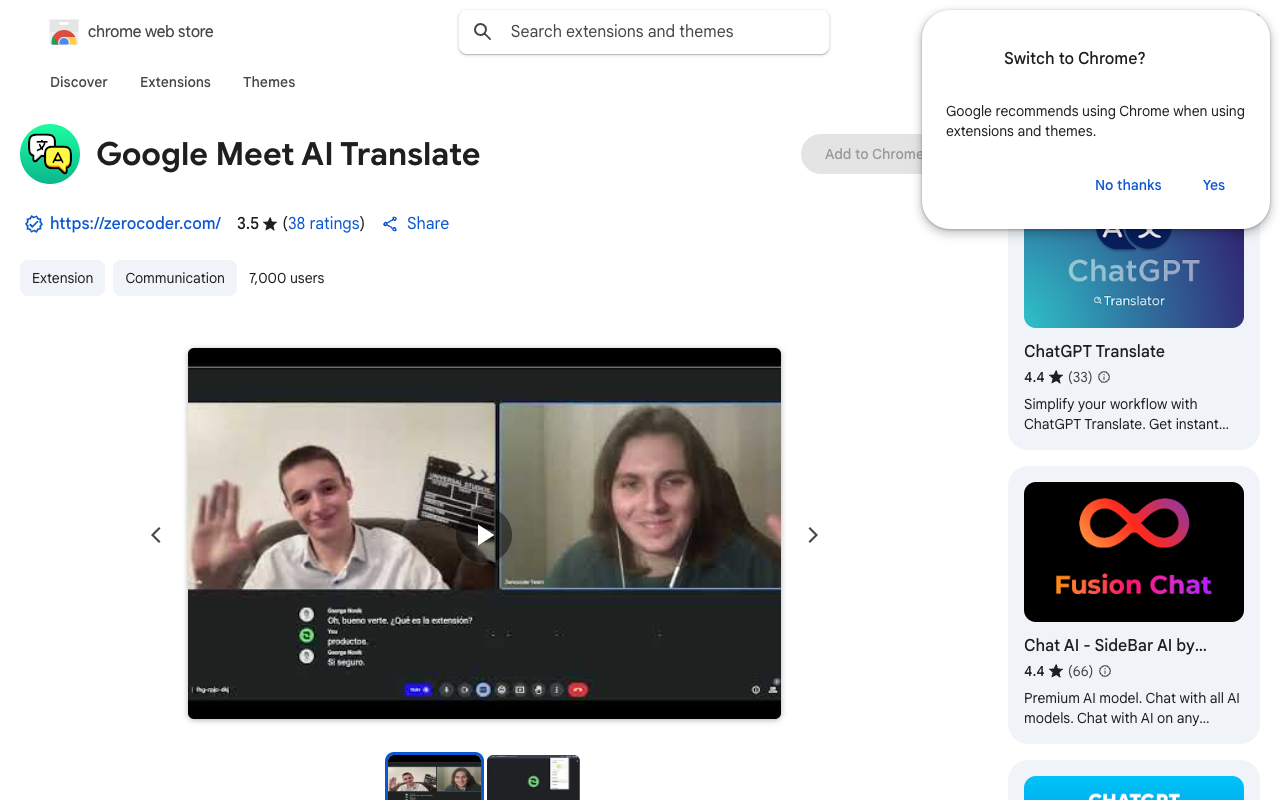1280x800 pixels.
Task: Click the 'Switch to Chrome?' dialog title
Action: click(x=1075, y=58)
